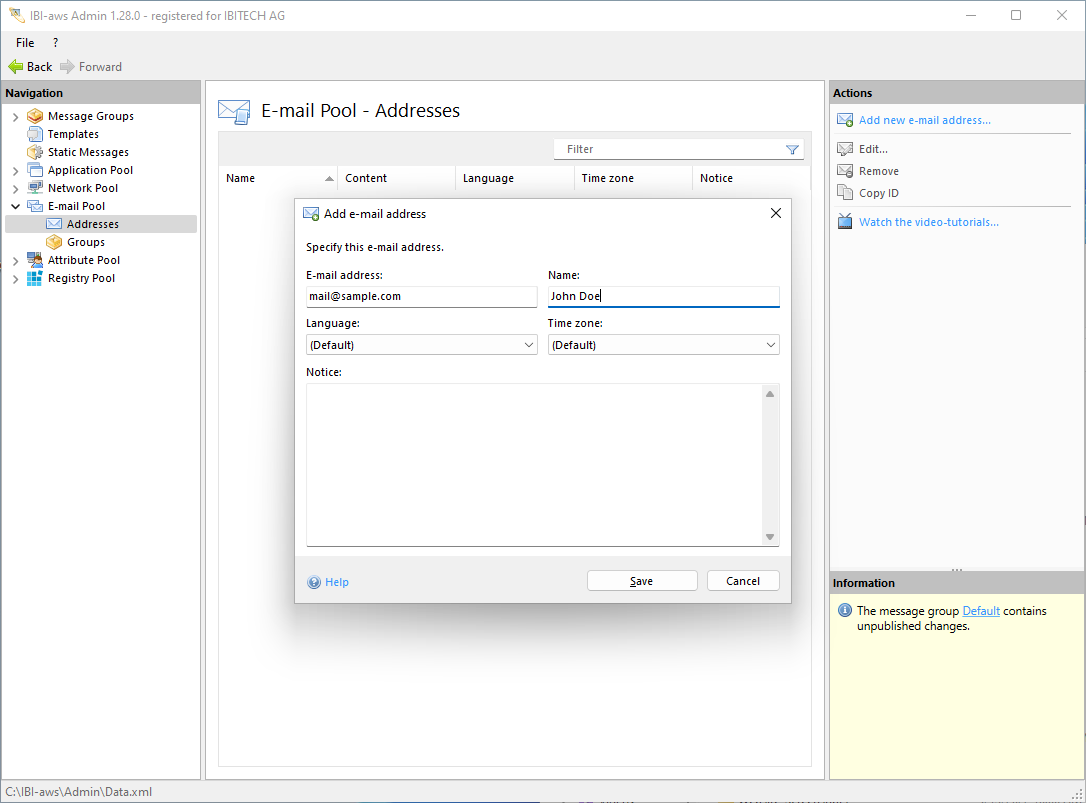Select the Application Pool icon
The width and height of the screenshot is (1086, 803).
pos(35,170)
